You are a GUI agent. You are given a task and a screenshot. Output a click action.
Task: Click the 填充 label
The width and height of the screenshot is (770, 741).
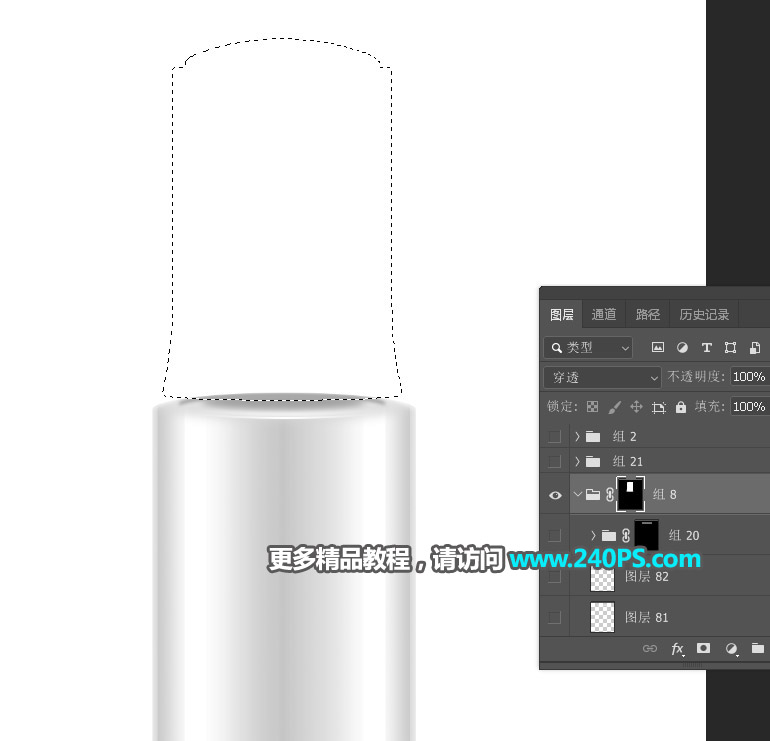coord(709,407)
